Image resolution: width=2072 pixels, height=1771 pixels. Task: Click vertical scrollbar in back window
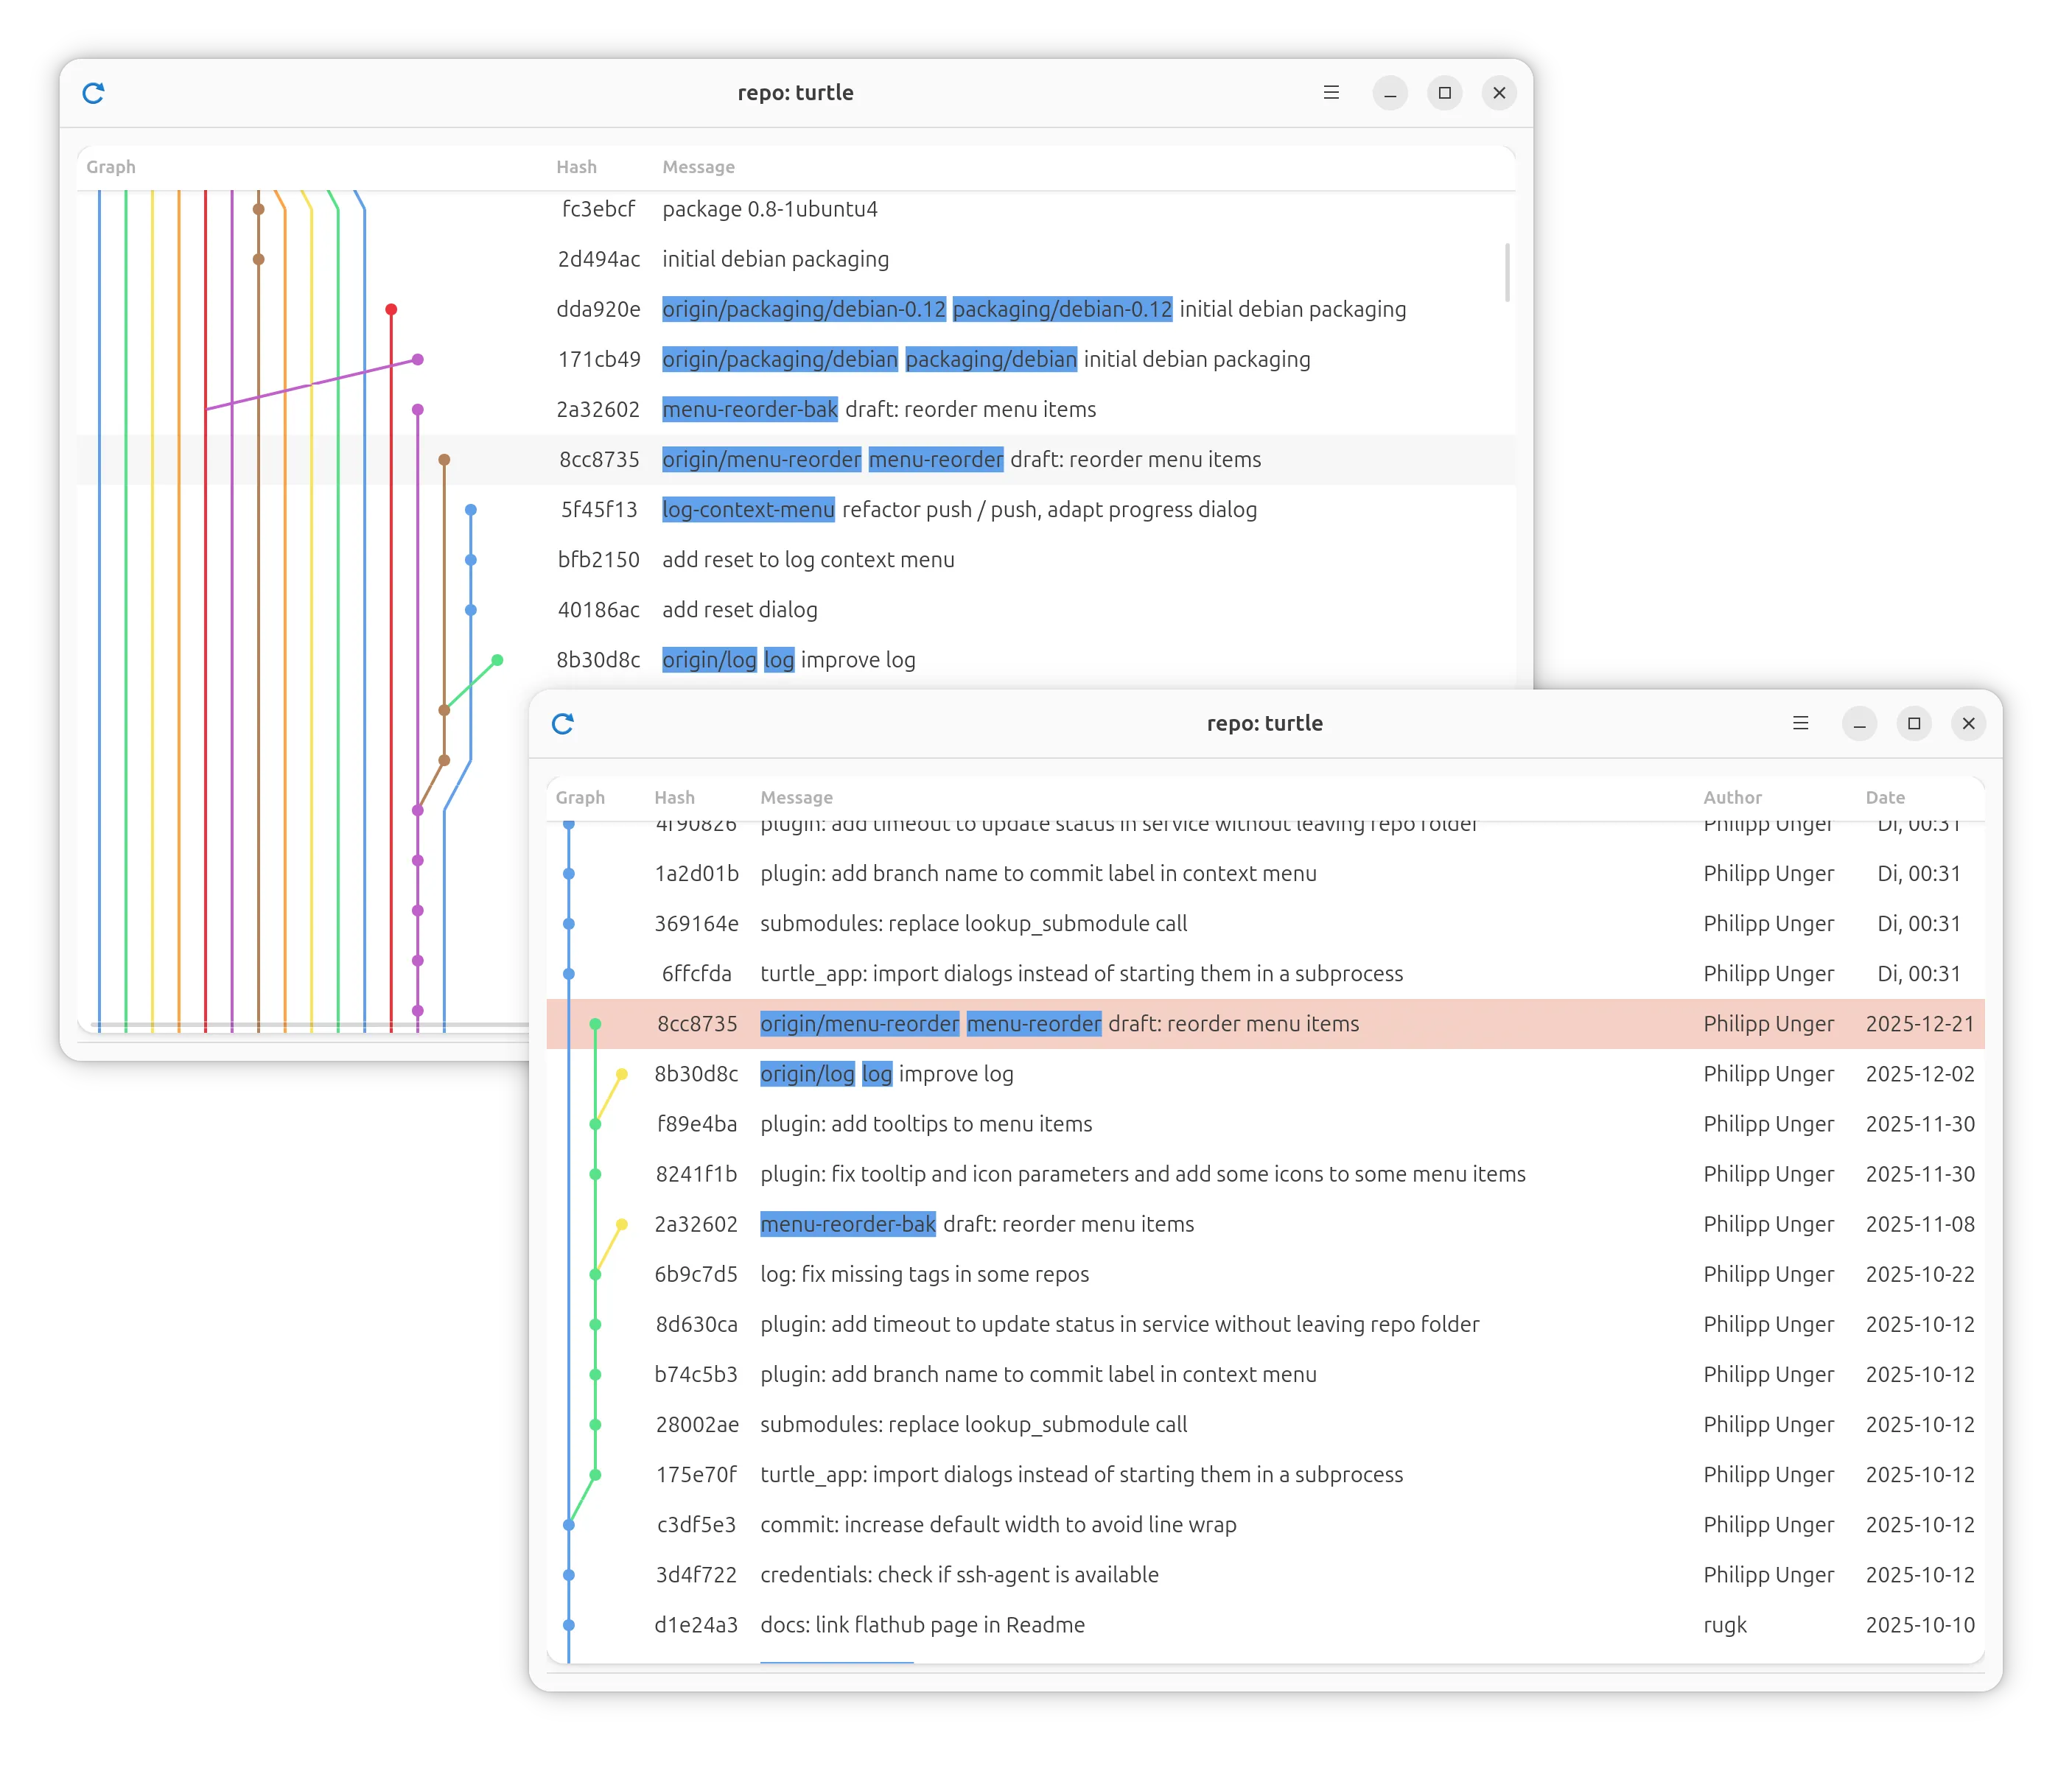1507,272
